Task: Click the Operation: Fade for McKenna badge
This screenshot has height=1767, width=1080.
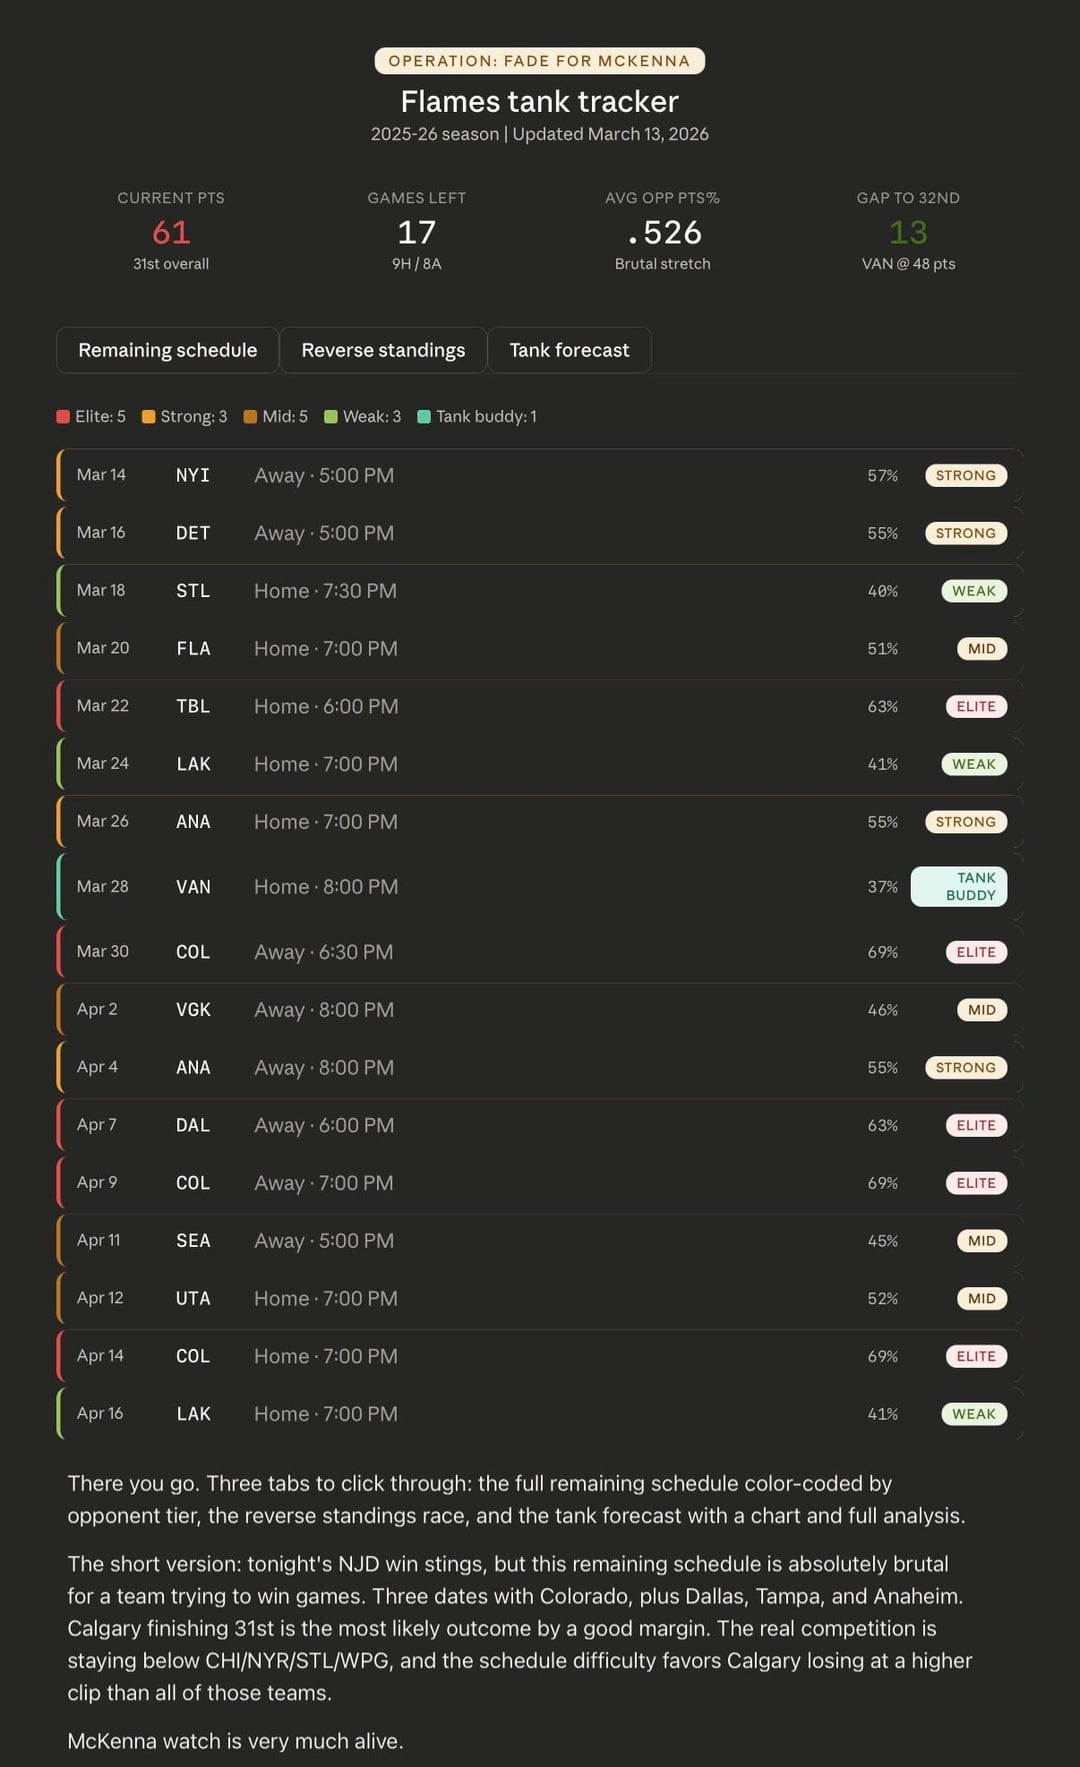Action: click(539, 61)
